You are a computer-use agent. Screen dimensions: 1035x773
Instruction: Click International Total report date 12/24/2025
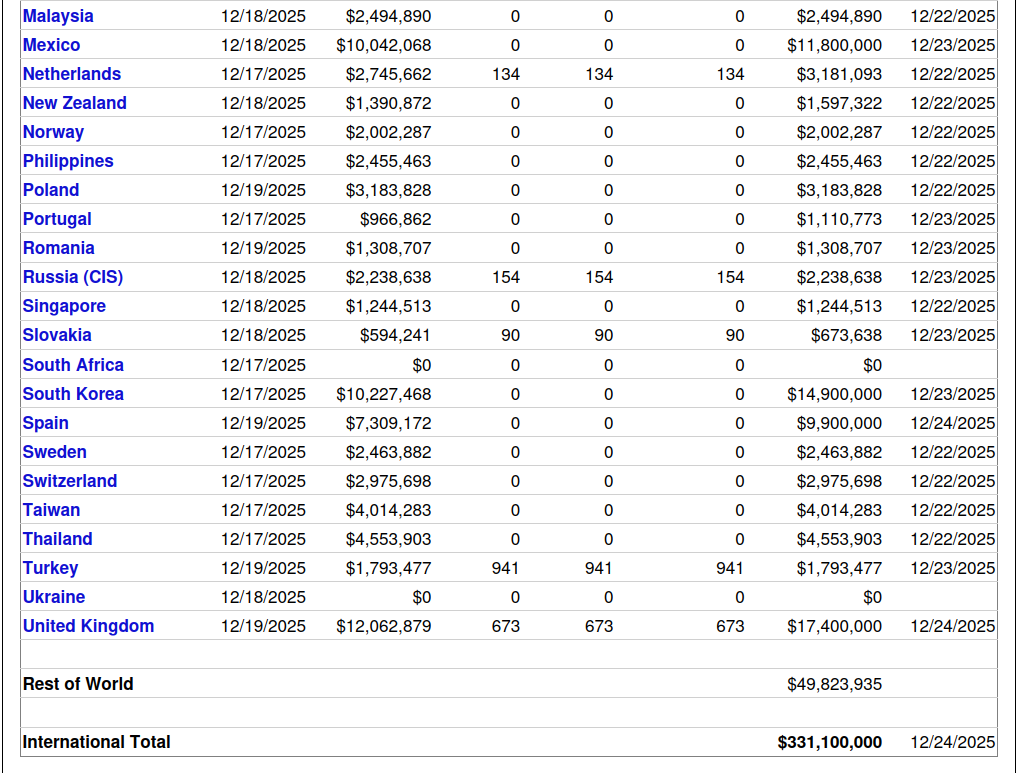tap(952, 743)
